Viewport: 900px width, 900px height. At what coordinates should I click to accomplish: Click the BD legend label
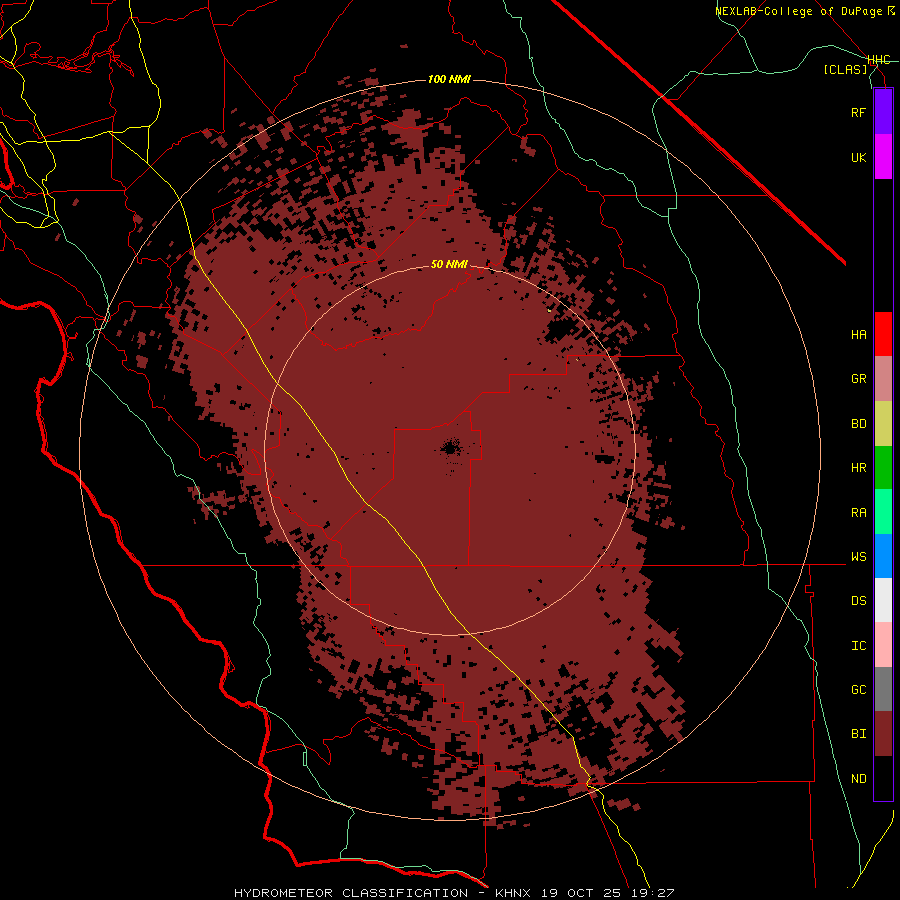click(858, 424)
